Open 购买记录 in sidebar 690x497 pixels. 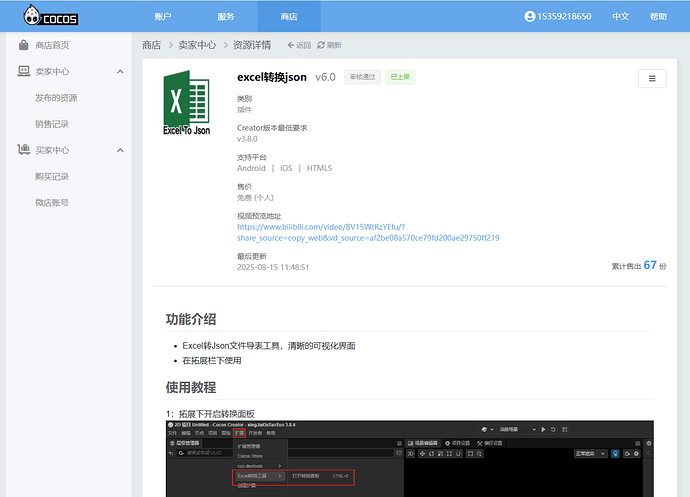click(52, 177)
